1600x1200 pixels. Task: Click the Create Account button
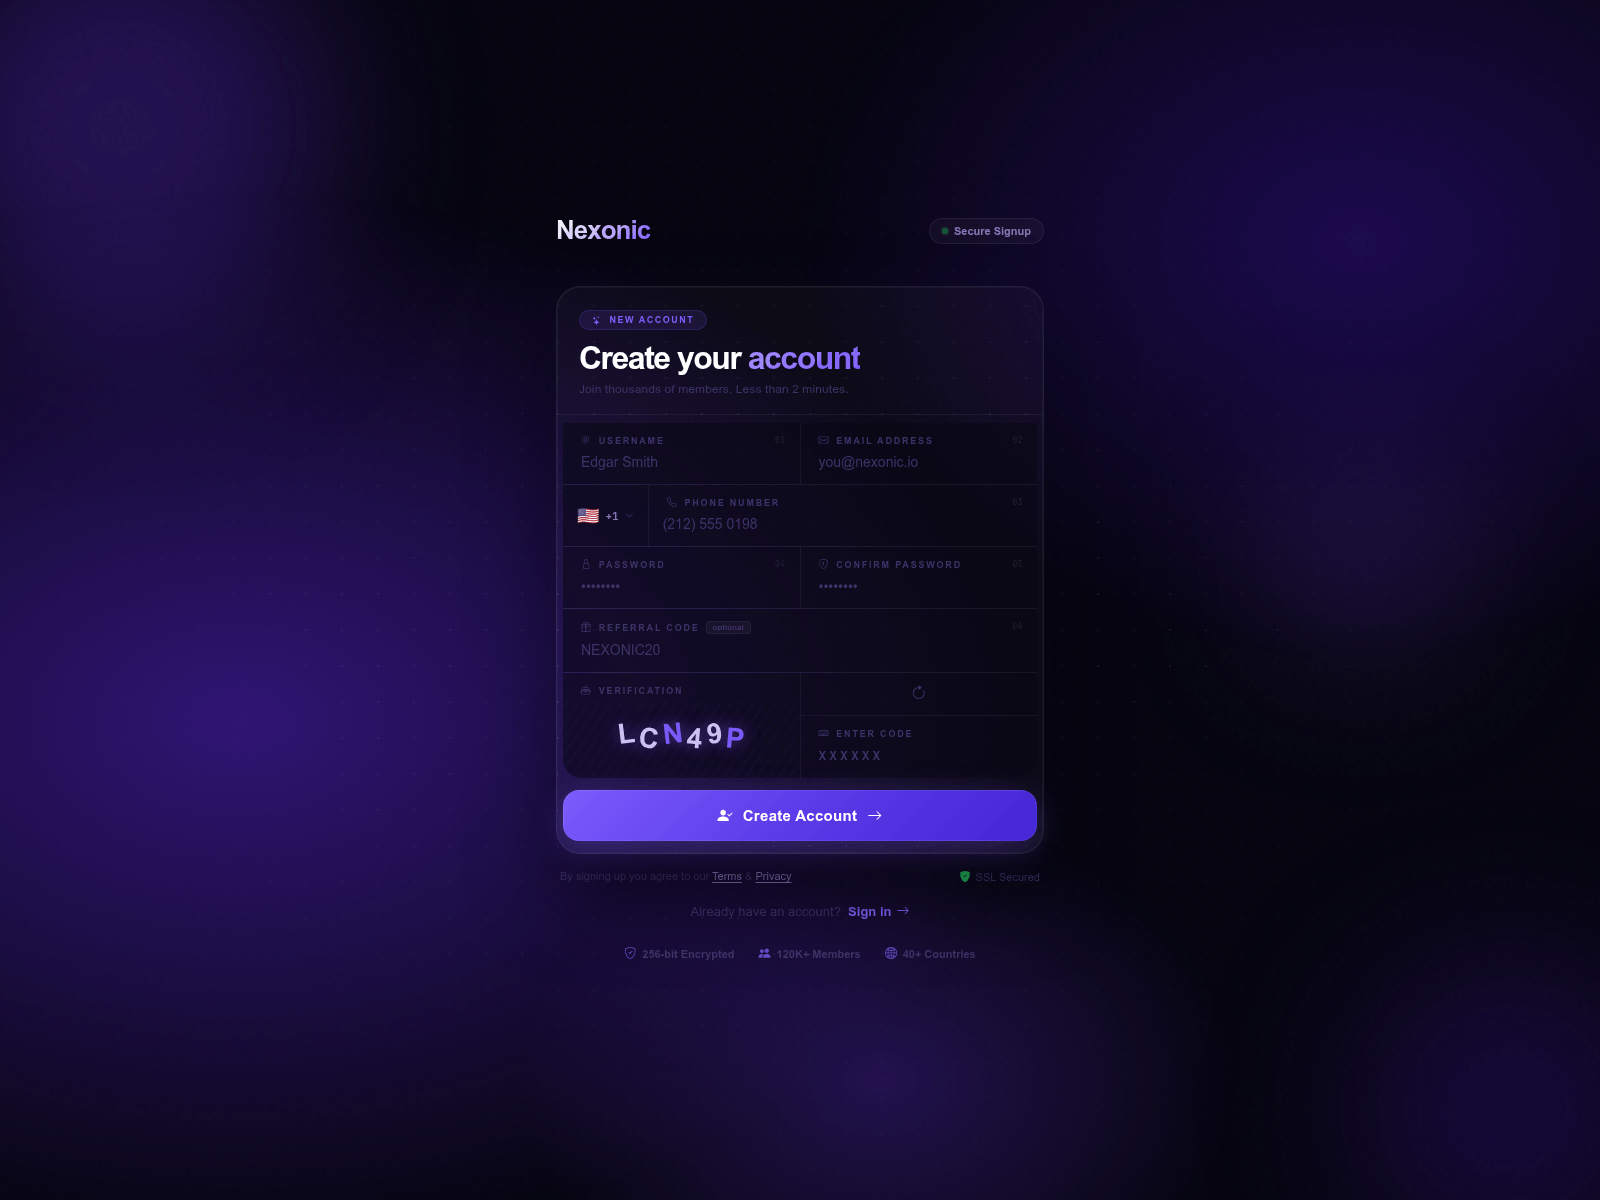[x=800, y=816]
